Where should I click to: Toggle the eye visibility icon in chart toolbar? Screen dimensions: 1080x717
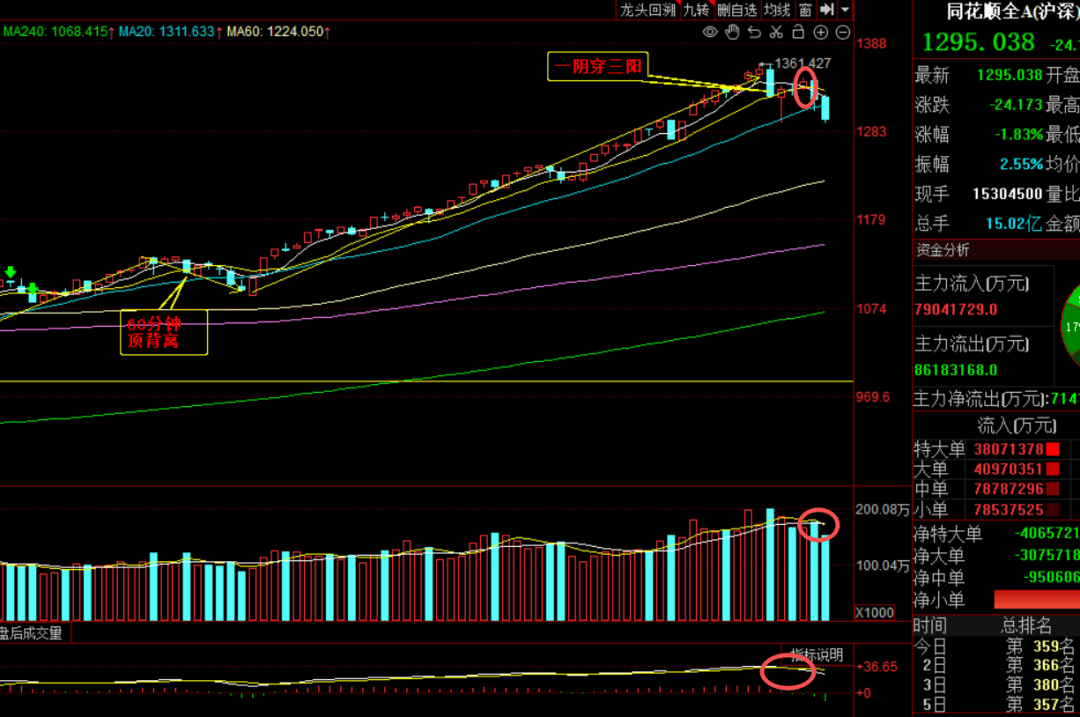710,33
